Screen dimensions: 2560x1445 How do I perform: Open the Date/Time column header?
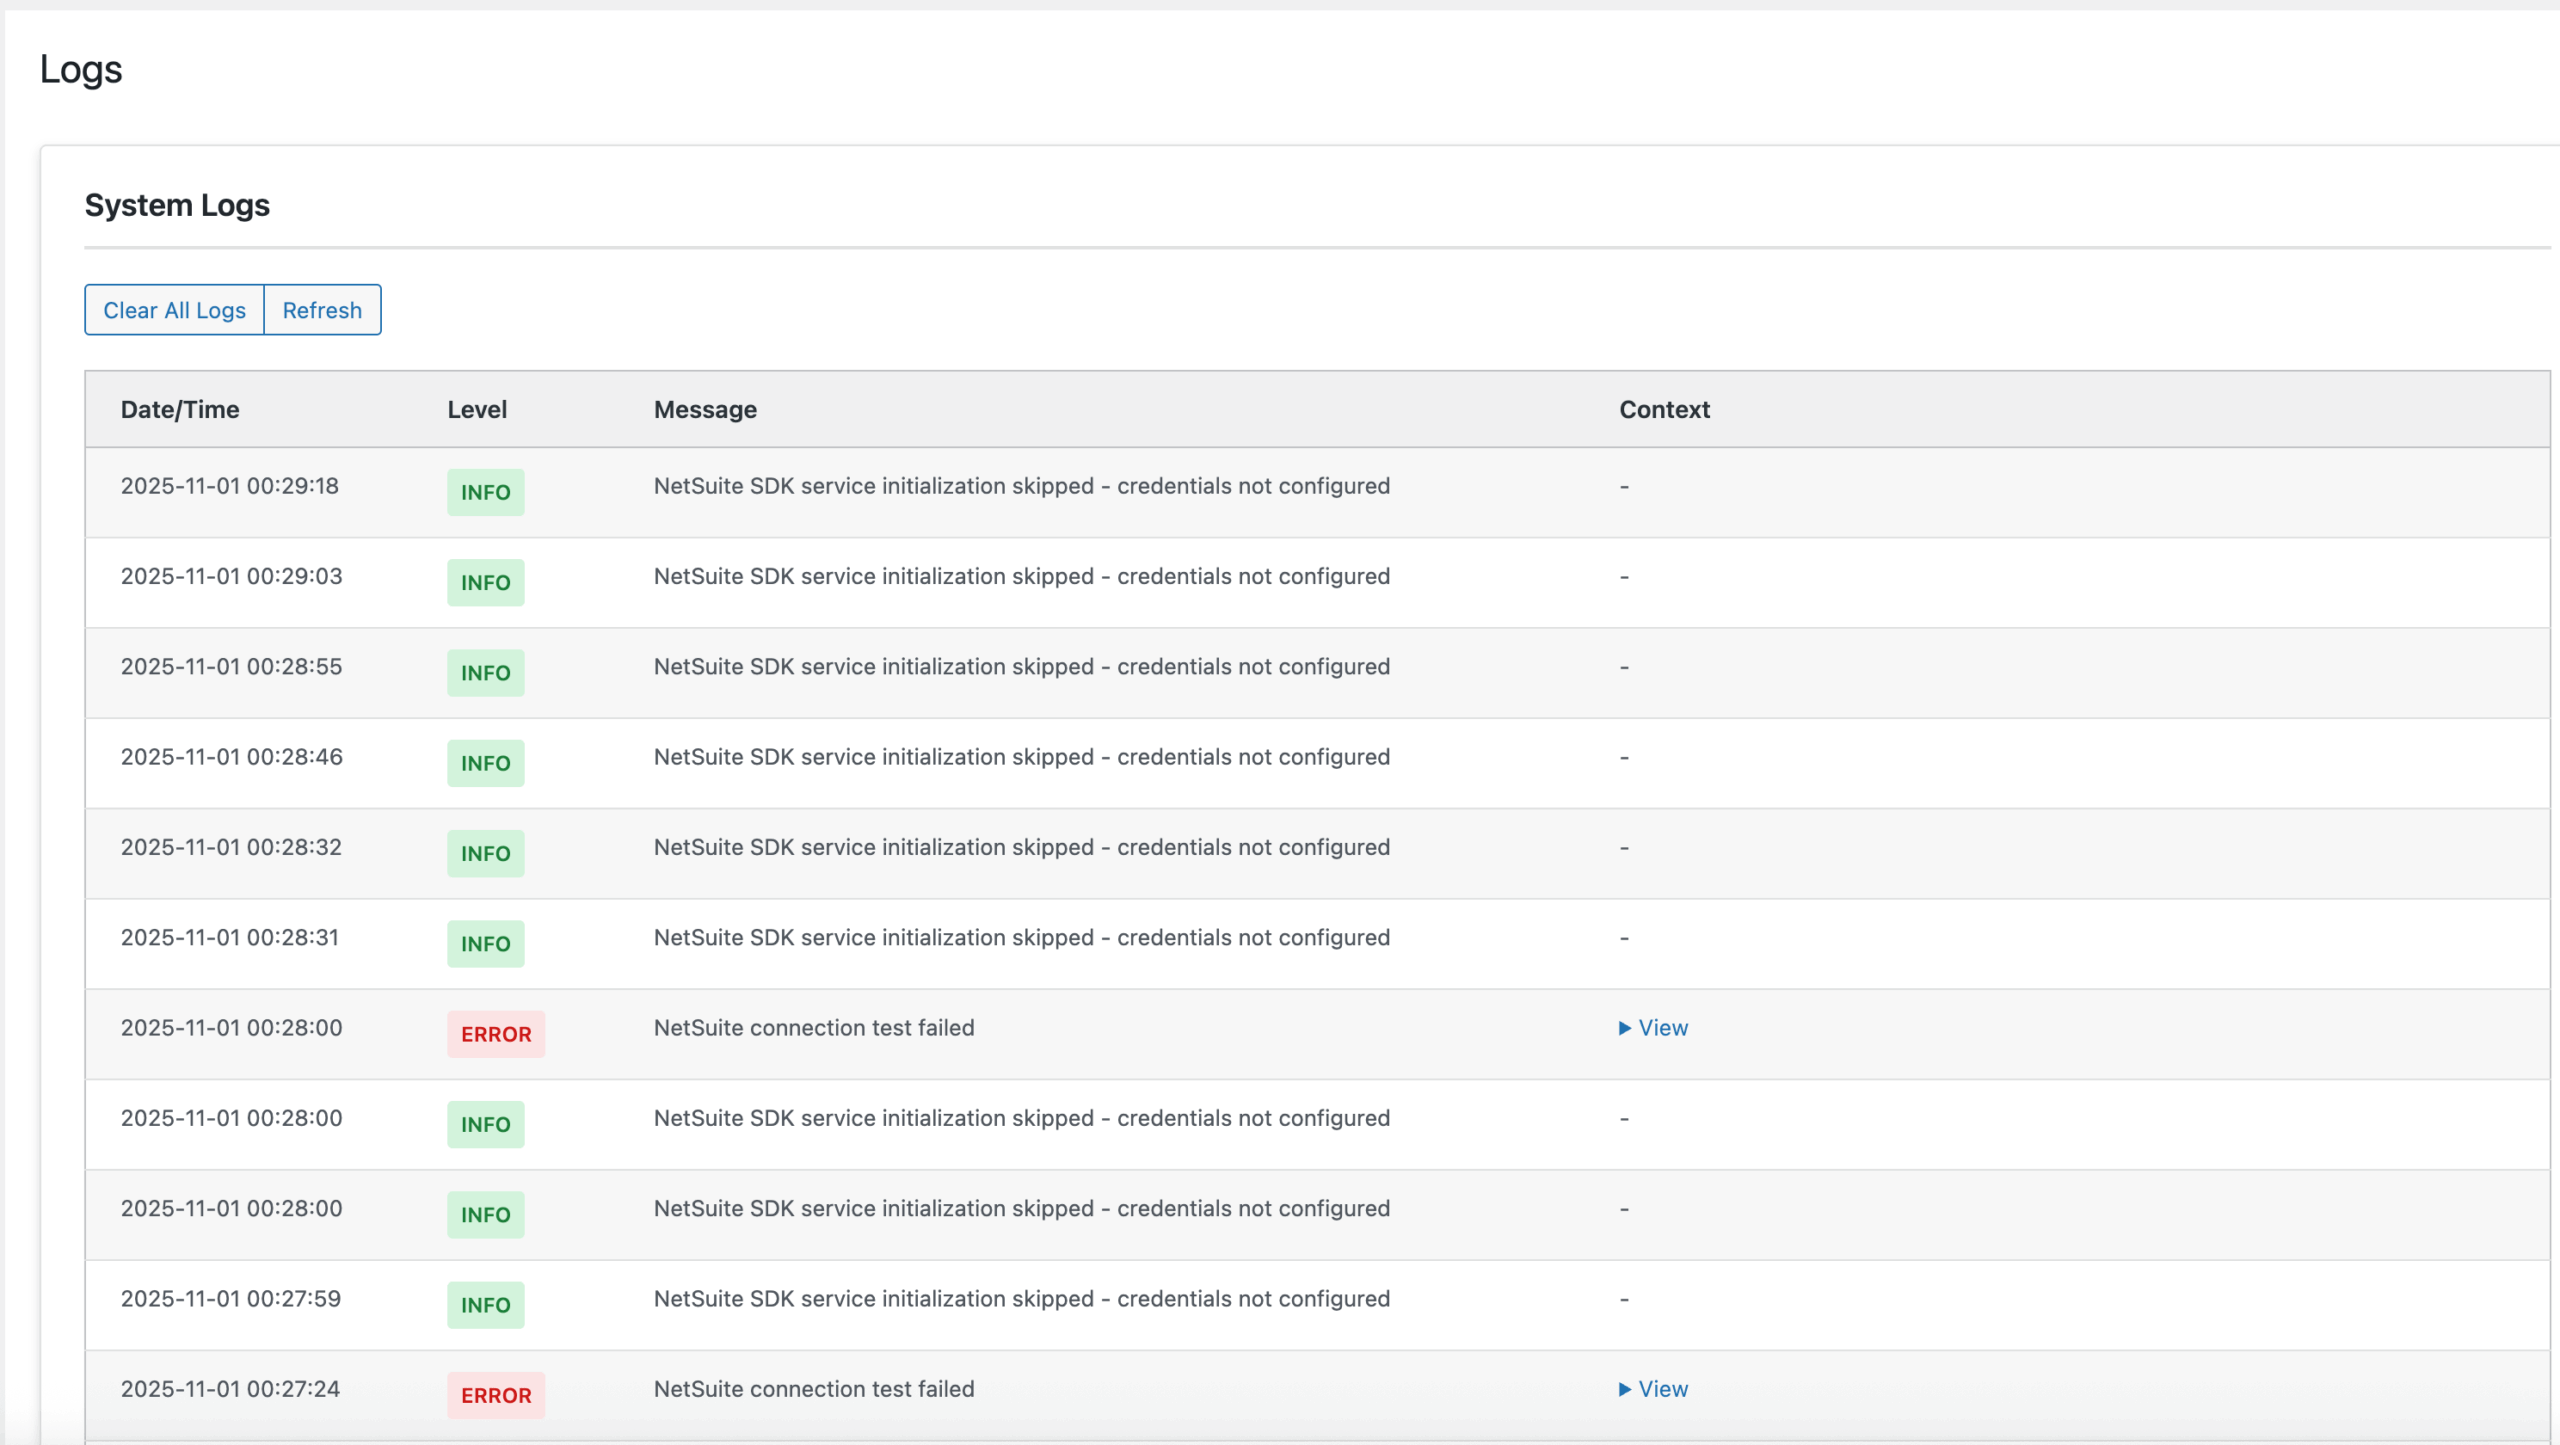point(180,409)
